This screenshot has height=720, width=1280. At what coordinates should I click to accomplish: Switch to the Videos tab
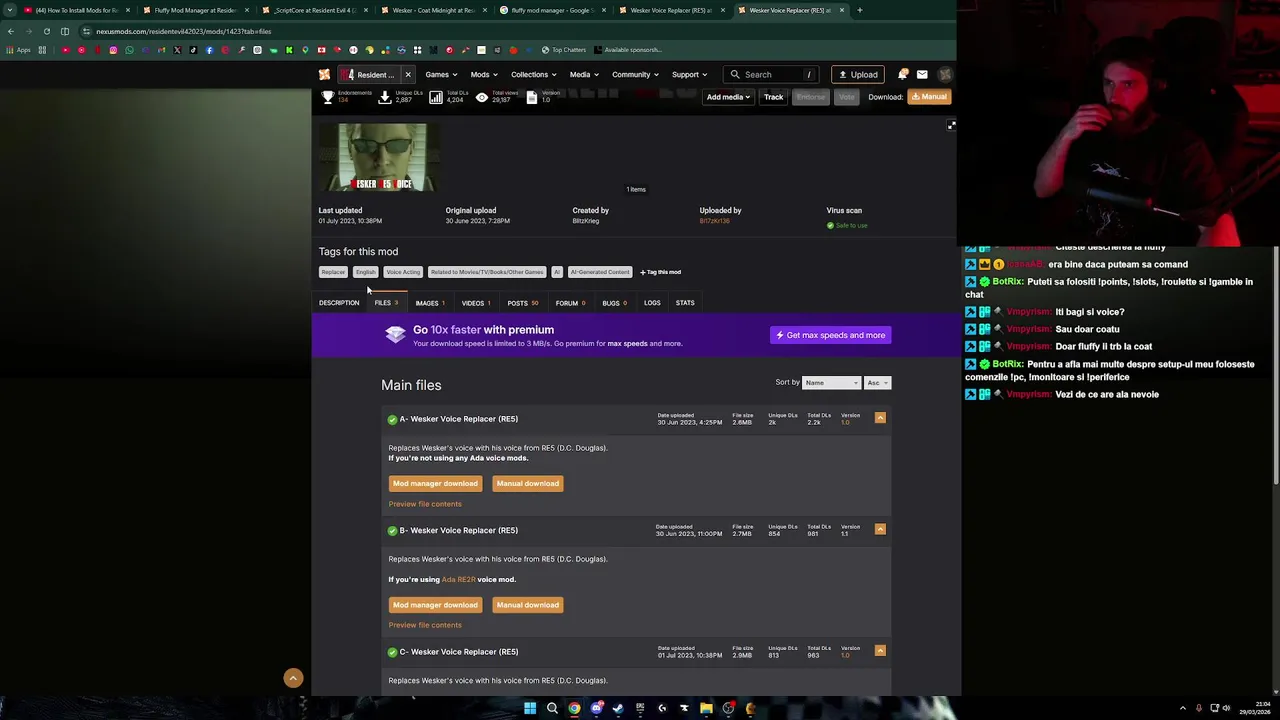click(x=476, y=303)
